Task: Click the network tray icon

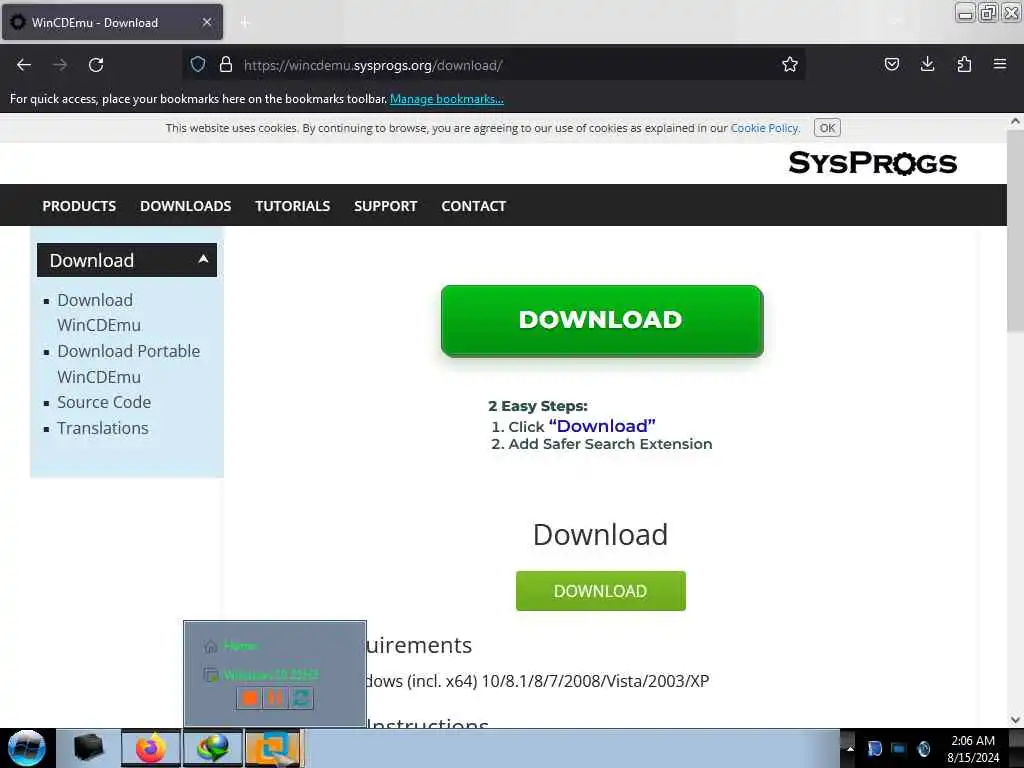Action: (x=899, y=749)
